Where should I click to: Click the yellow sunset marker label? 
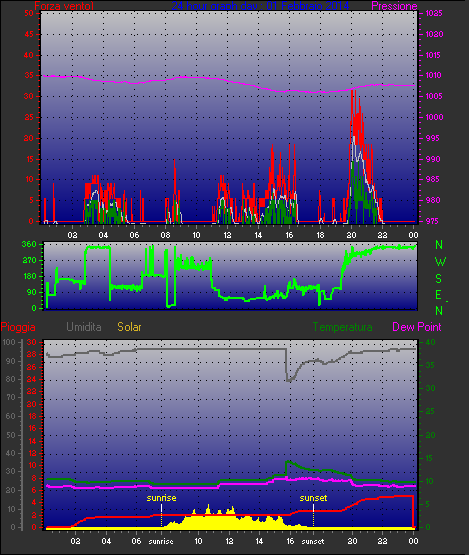(x=313, y=498)
